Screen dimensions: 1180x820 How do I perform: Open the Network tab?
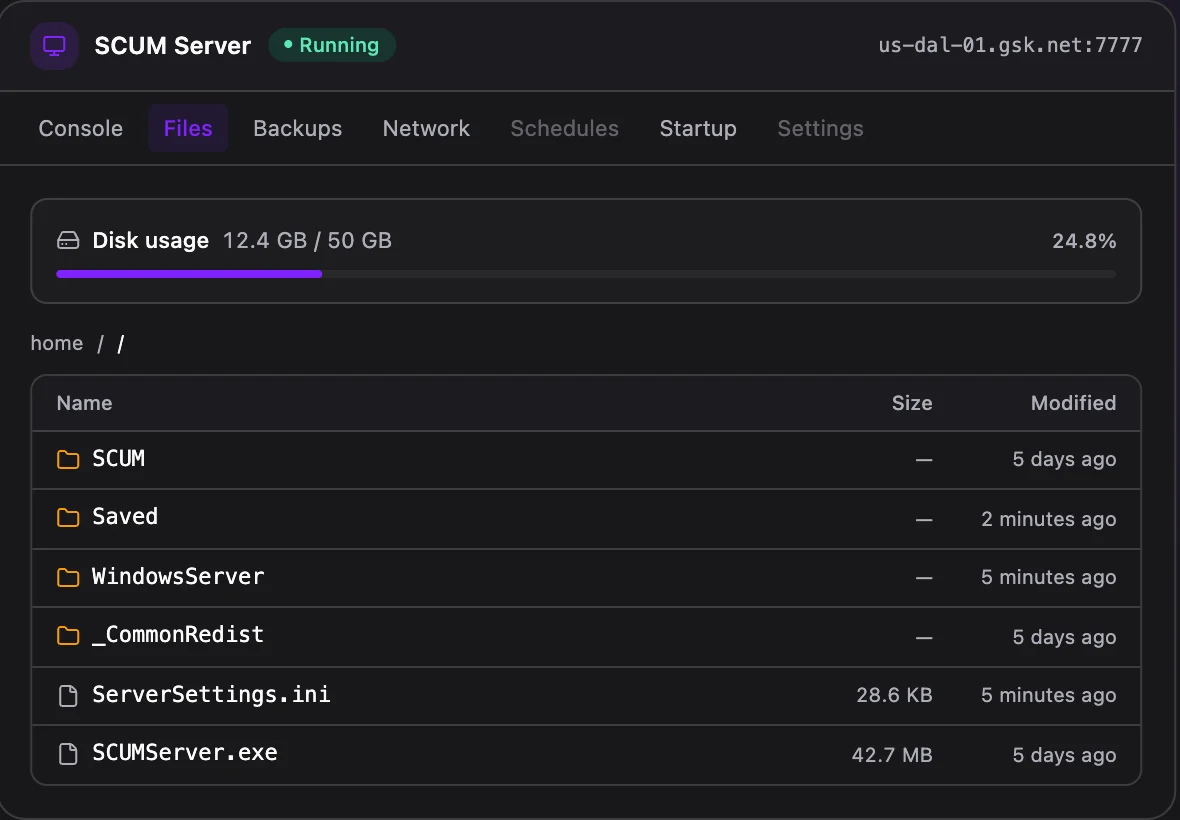[x=427, y=129]
